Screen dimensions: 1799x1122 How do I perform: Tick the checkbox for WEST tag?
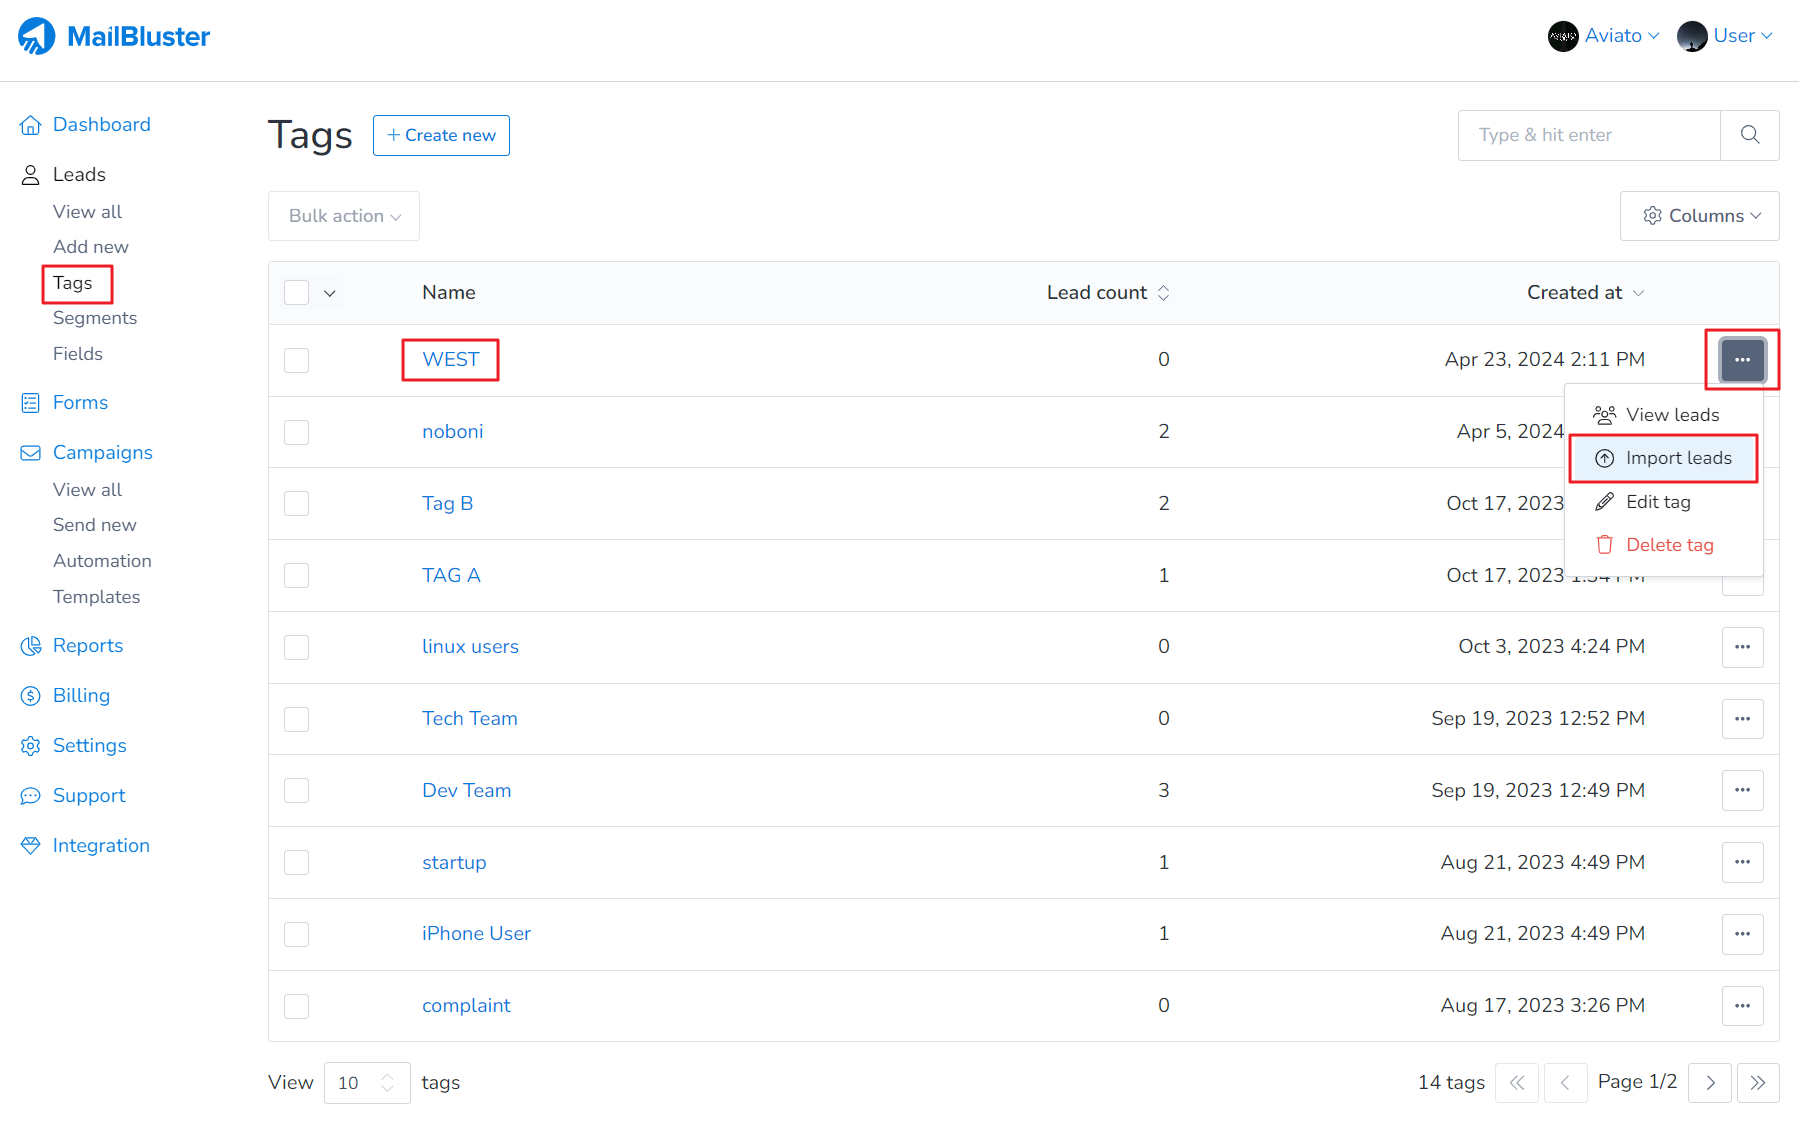296,360
